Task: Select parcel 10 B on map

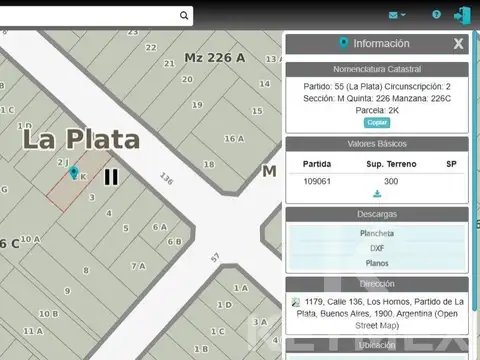Action: click(49, 314)
